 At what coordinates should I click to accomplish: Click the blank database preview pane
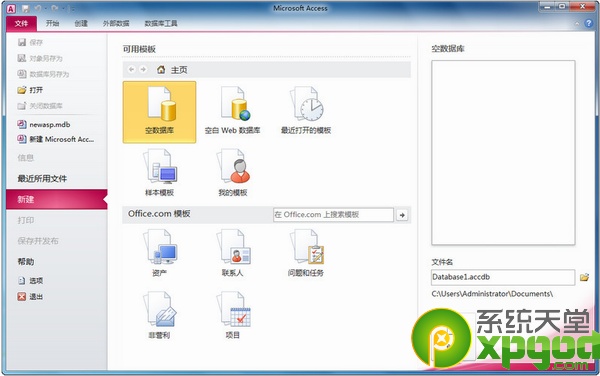pos(503,153)
